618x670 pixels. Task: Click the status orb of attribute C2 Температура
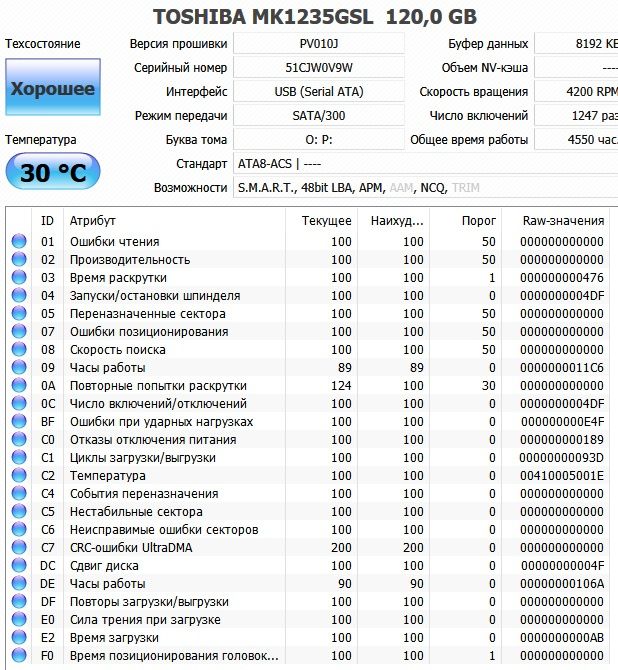click(19, 475)
